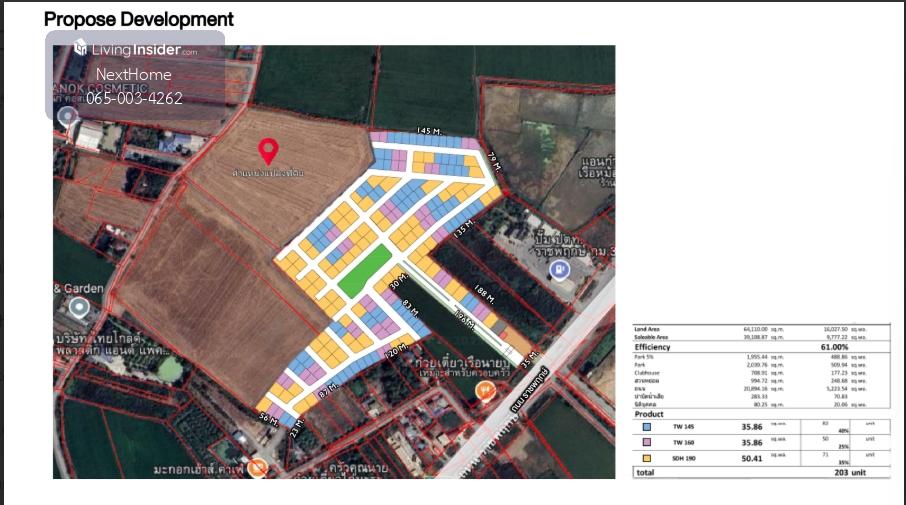Click the NextHome phone number 065-003-4262

click(134, 98)
